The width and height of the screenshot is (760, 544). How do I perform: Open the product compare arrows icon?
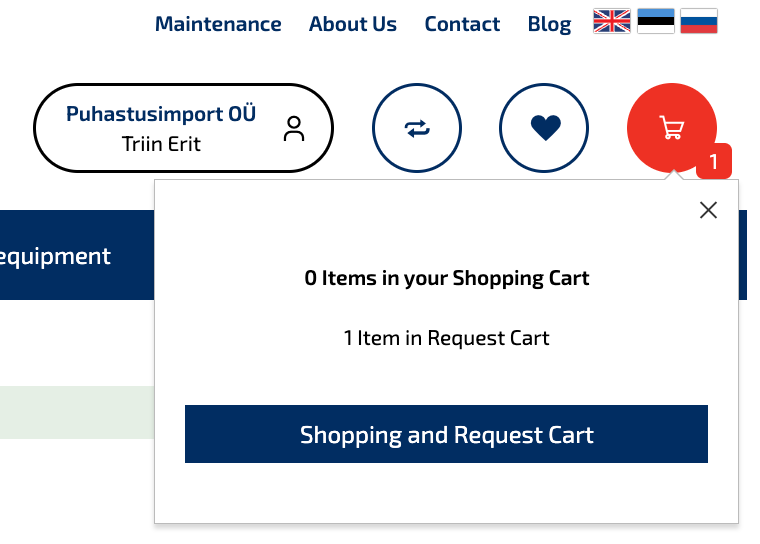click(x=417, y=128)
